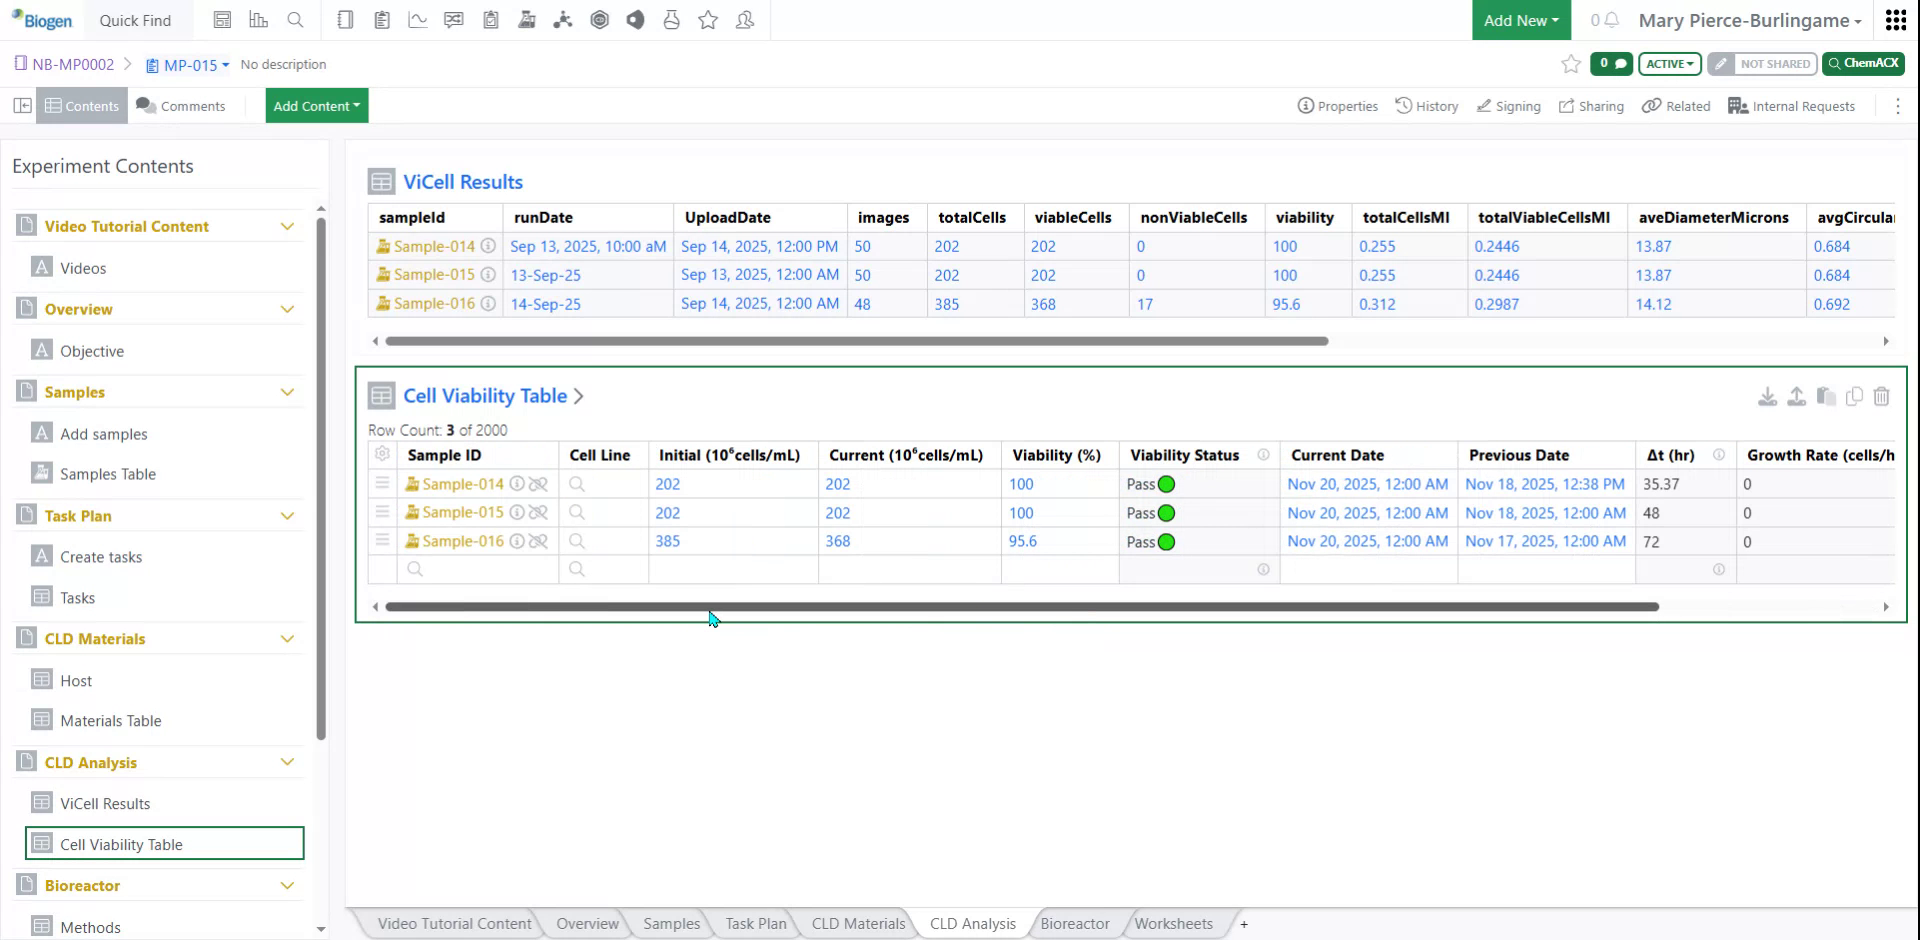Star the MP-015 experiment as favorite
1920x940 pixels.
coord(1569,64)
